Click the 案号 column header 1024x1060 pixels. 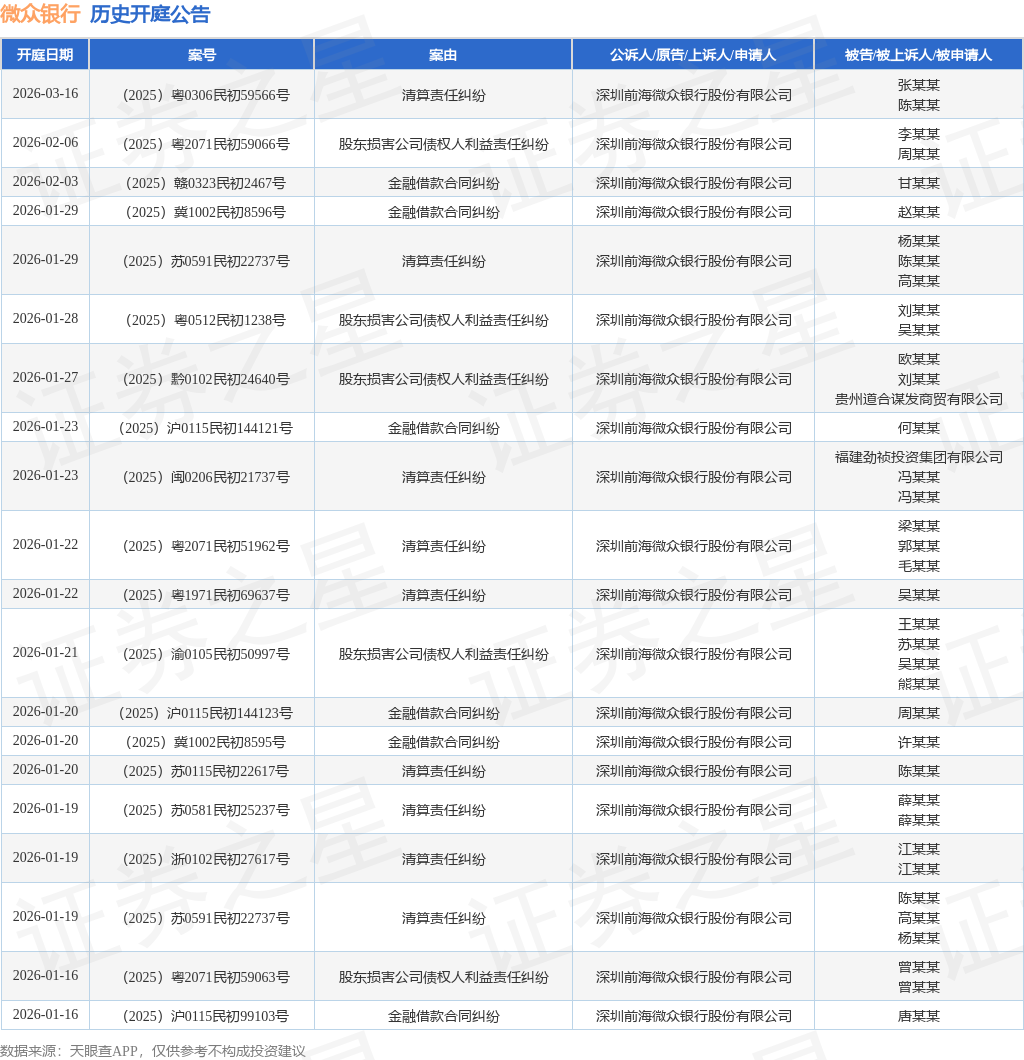201,55
